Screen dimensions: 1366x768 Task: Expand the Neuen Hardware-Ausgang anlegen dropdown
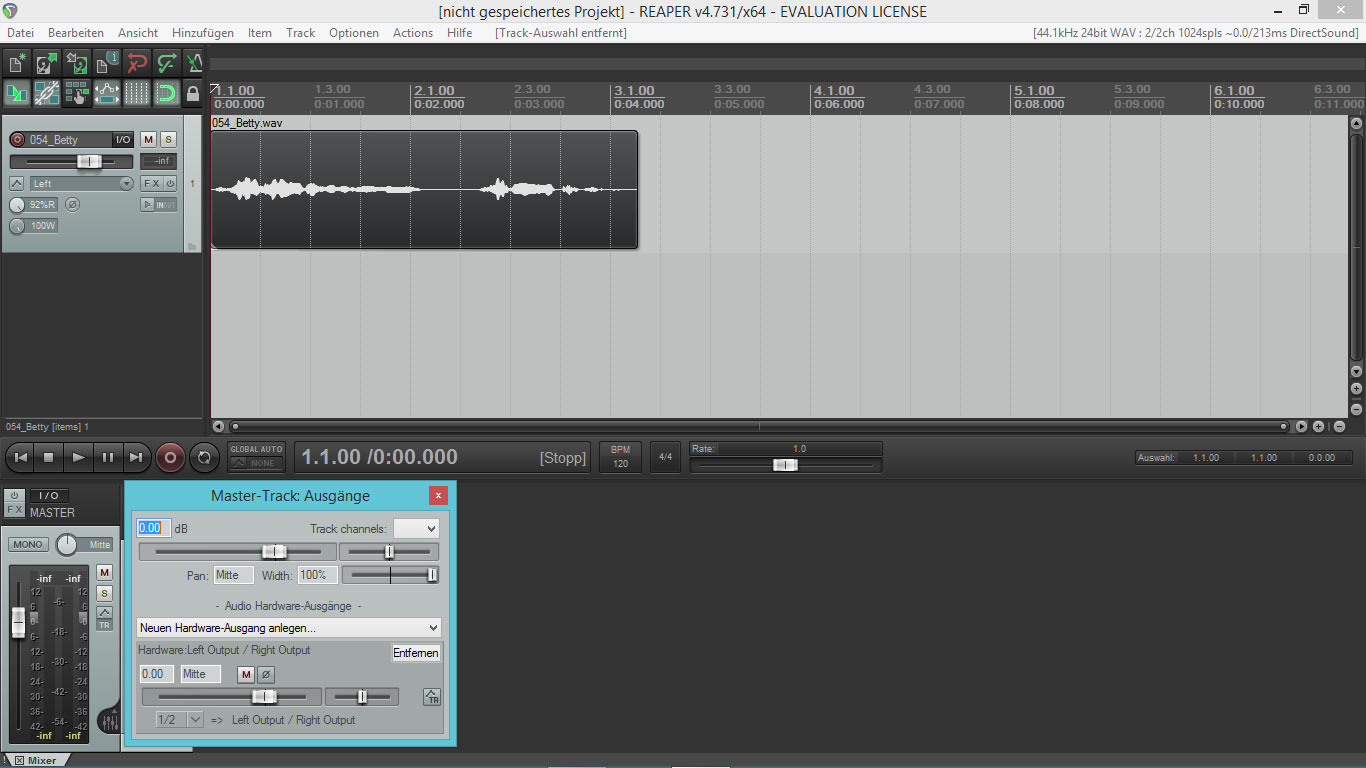click(x=289, y=628)
